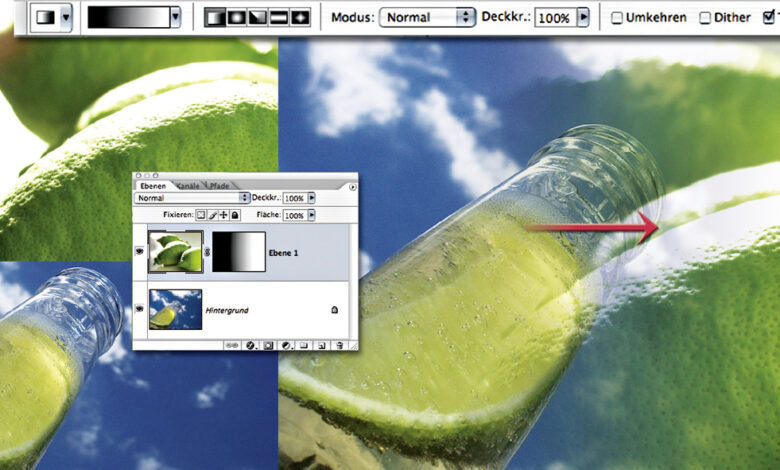Enable the Umkehren checkbox
Screen dimensions: 780x470
(616, 18)
